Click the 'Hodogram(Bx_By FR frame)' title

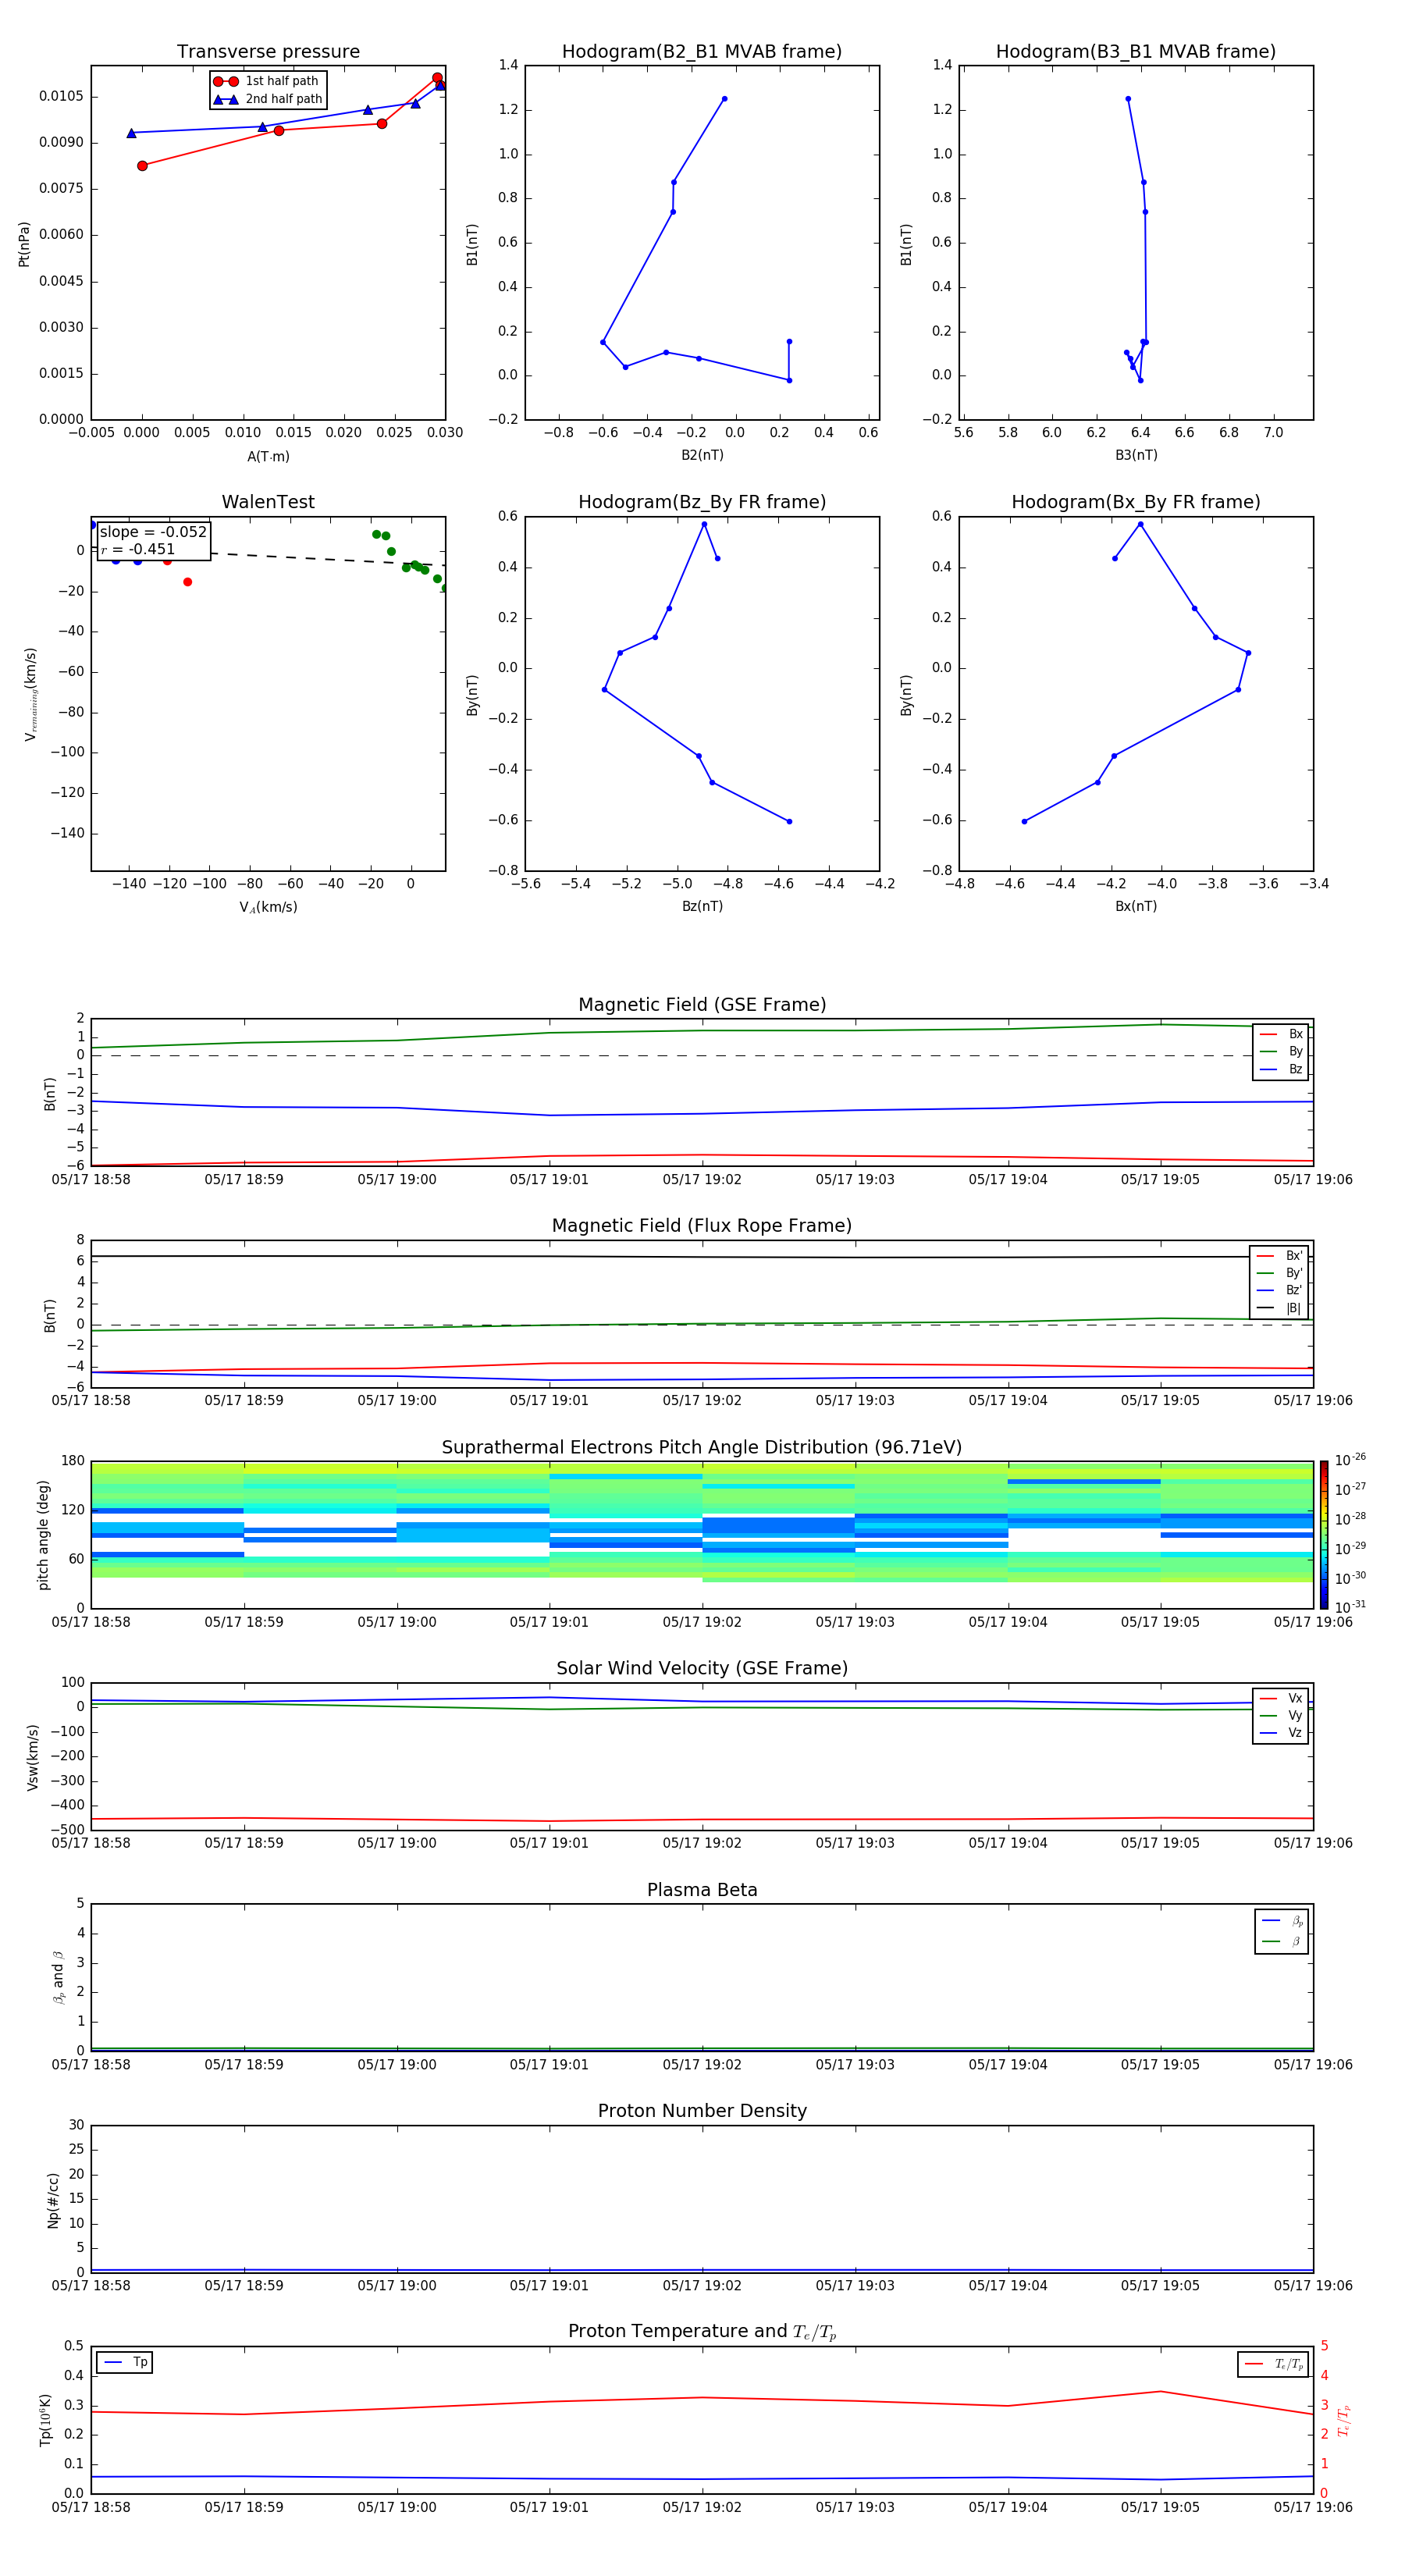point(1136,502)
